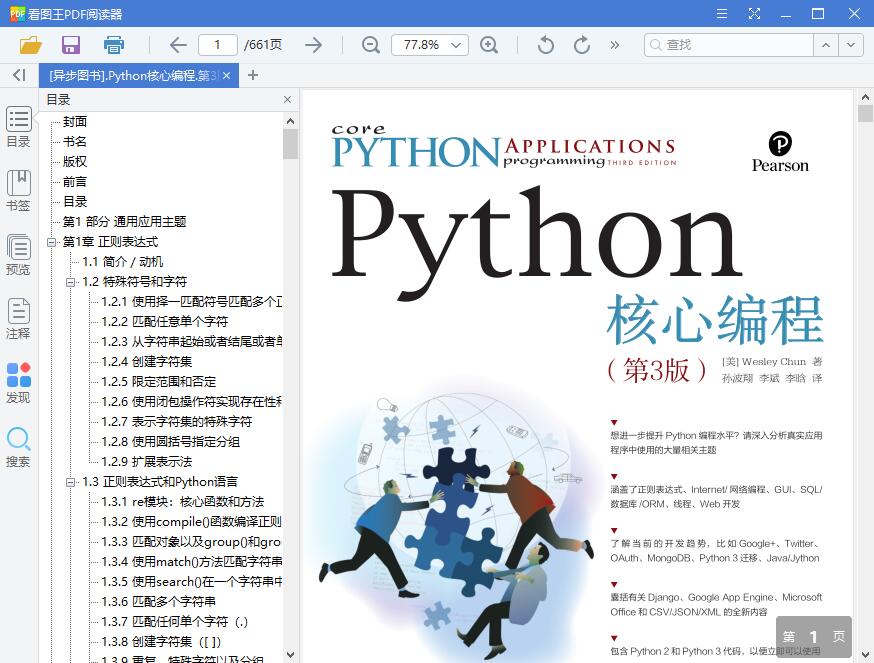Screen dimensions: 874x663
Task: Find the previous search result
Action: (x=826, y=45)
